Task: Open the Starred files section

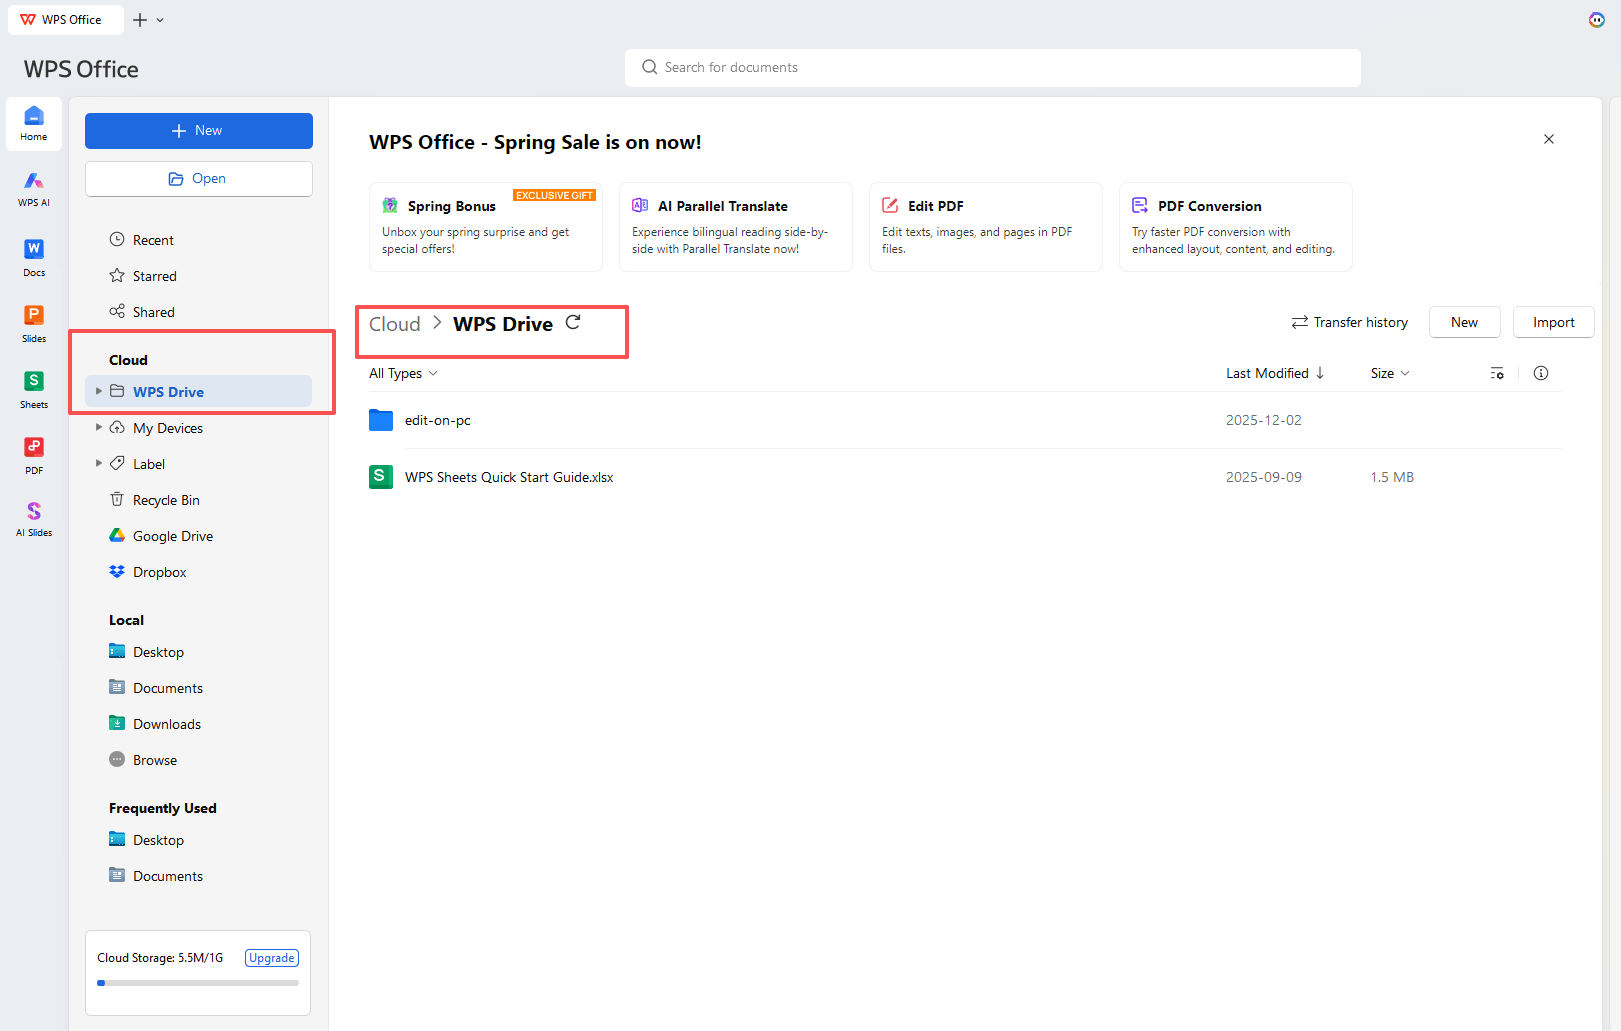Action: pyautogui.click(x=154, y=276)
